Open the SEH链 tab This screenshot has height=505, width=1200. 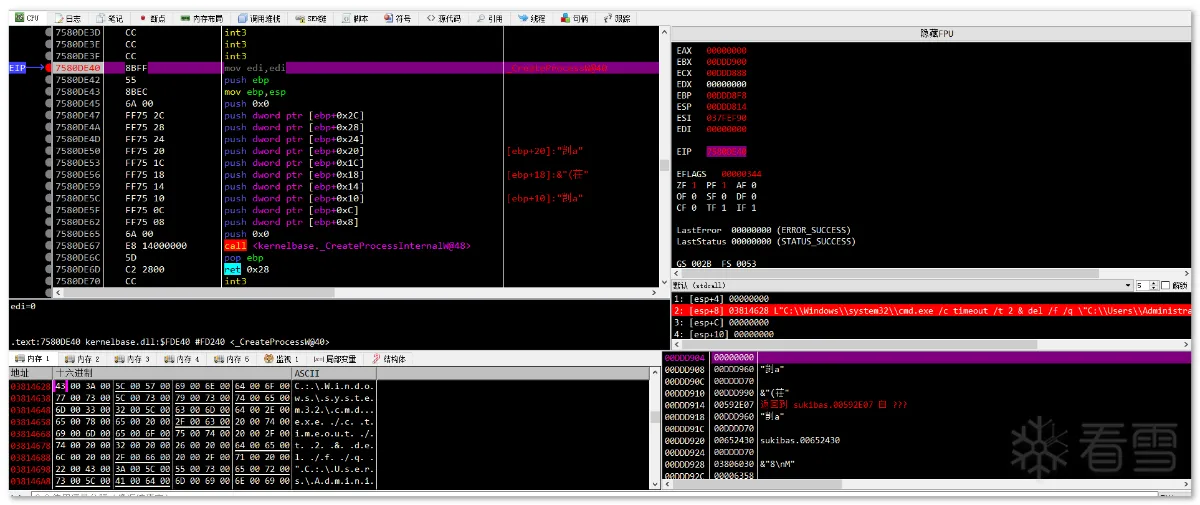(311, 18)
